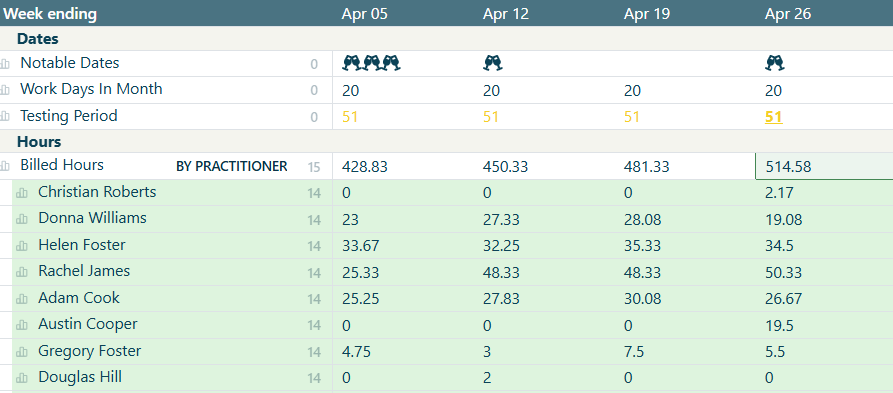
Task: Select the highlighted 514.58 Billed Hours cell
Action: tap(824, 166)
